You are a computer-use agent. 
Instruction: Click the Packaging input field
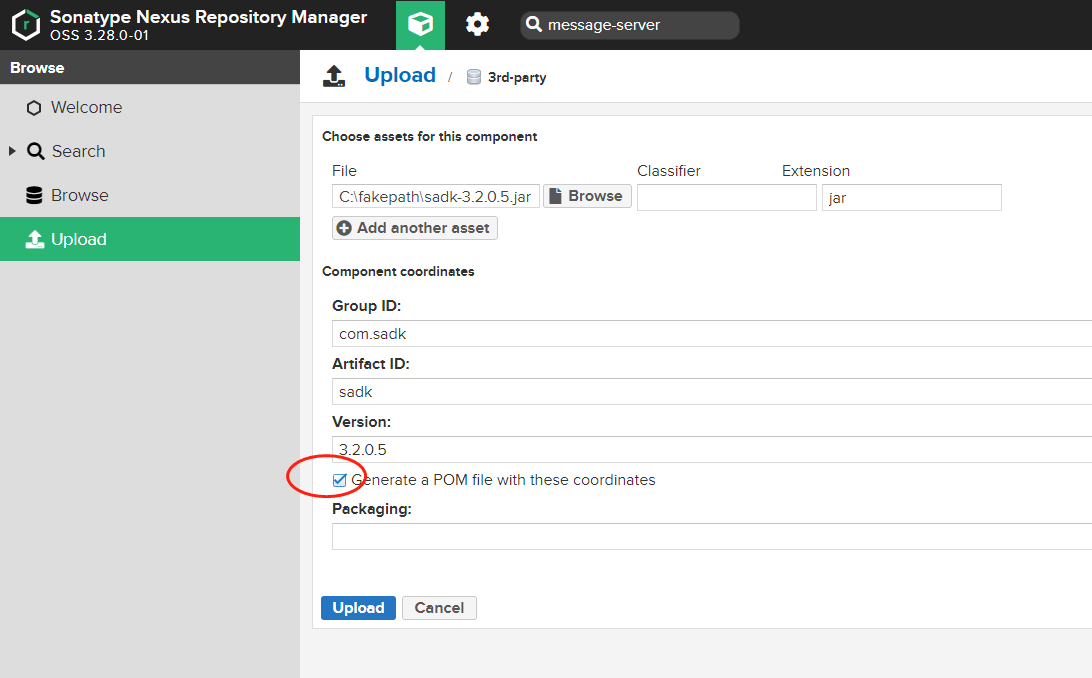point(710,537)
